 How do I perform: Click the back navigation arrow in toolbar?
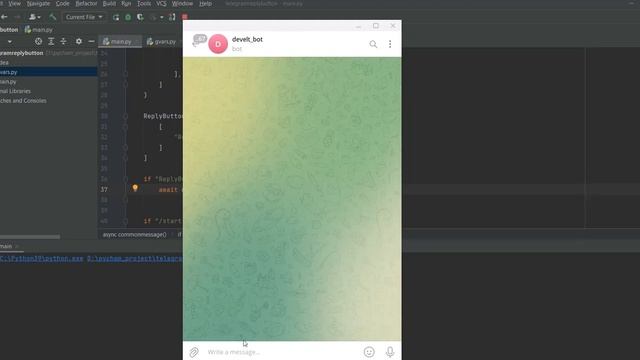pyautogui.click(x=4, y=17)
